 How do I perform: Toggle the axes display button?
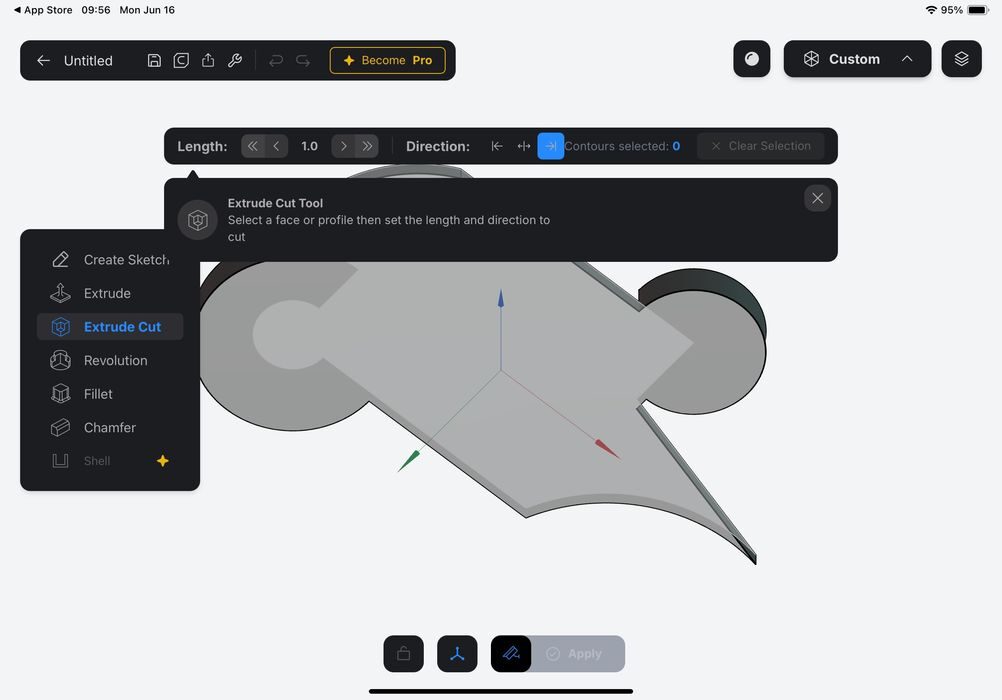click(457, 654)
